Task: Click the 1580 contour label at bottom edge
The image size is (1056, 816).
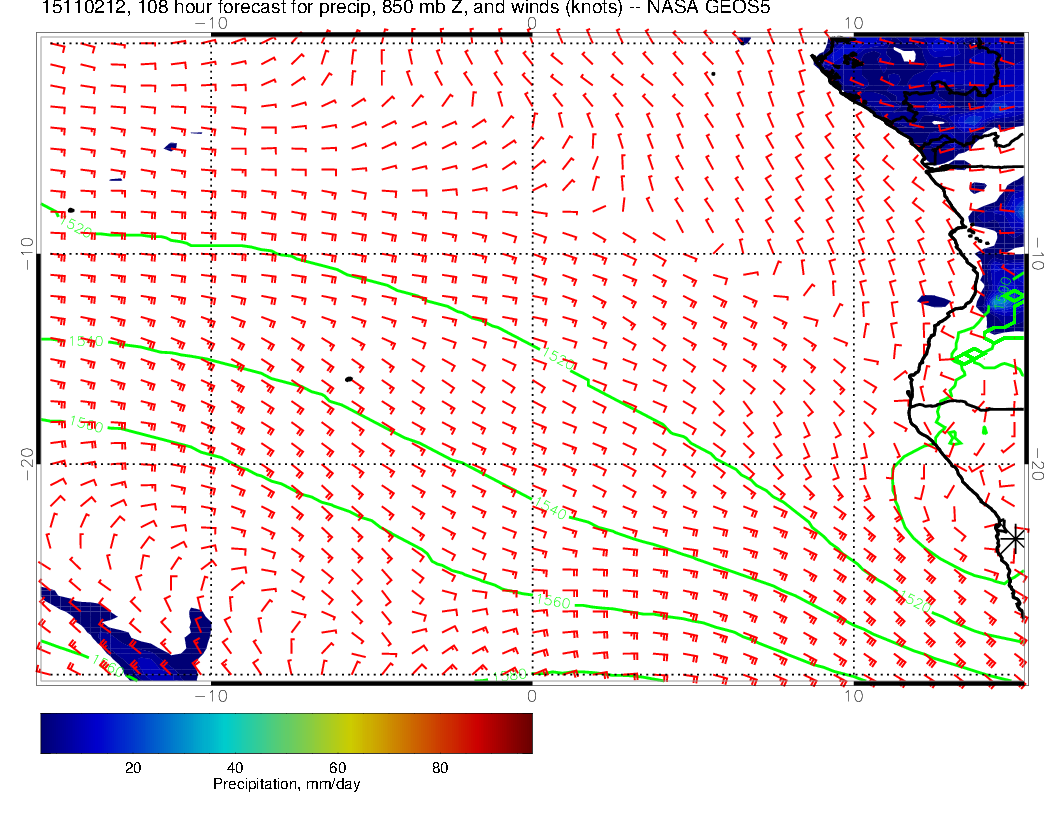Action: tap(510, 677)
